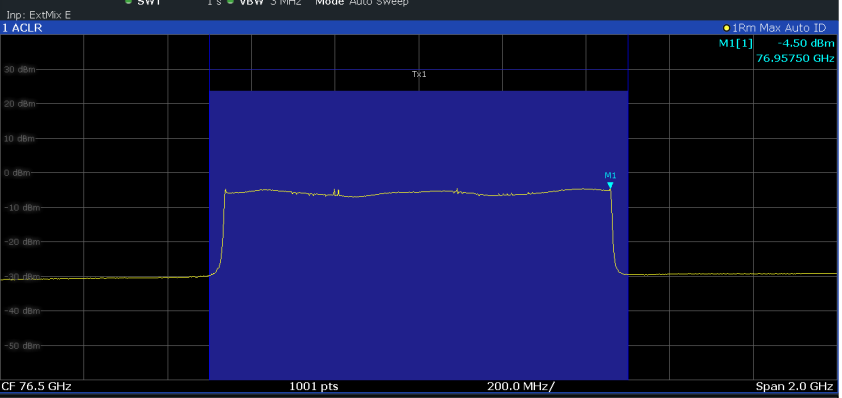Viewport: 842px width, 398px height.
Task: Click the twin spur peaks on the trace
Action: pos(336,192)
